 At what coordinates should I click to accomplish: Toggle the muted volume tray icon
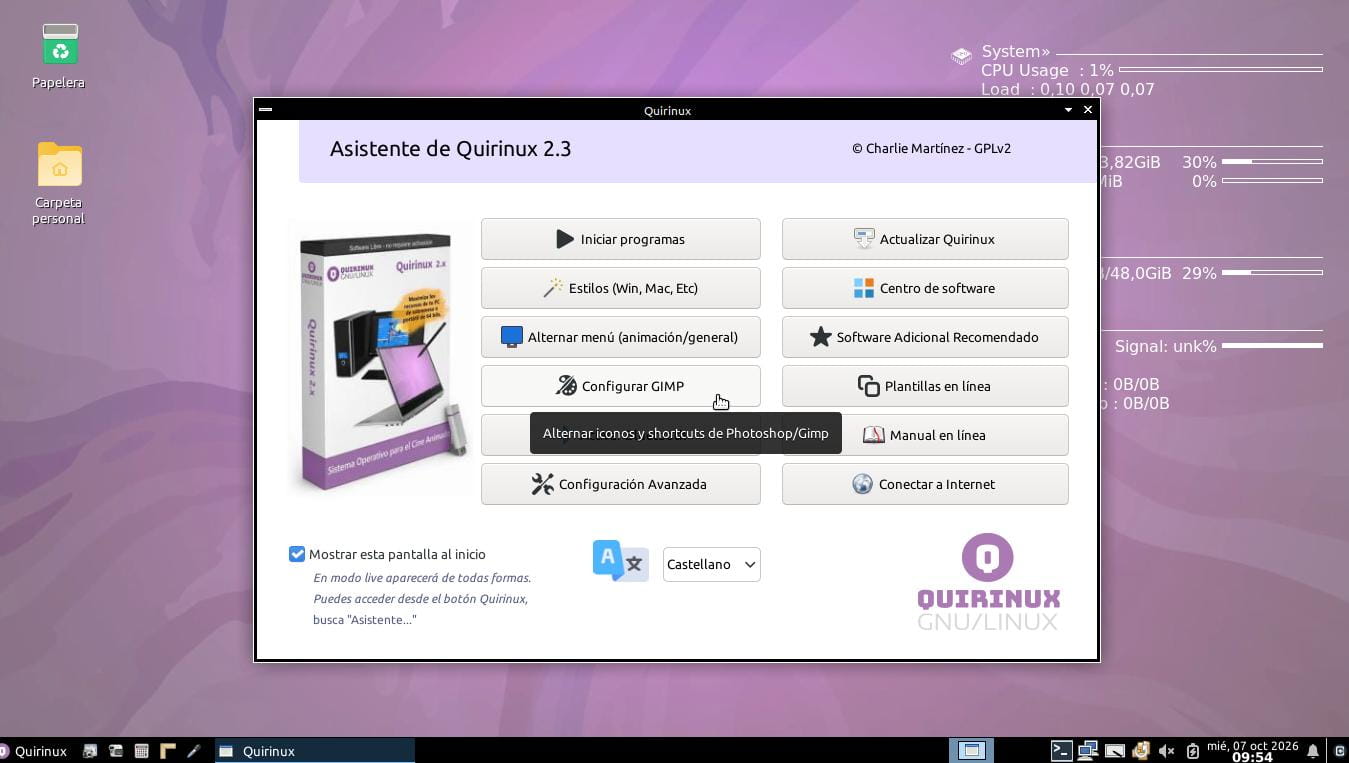point(1167,751)
